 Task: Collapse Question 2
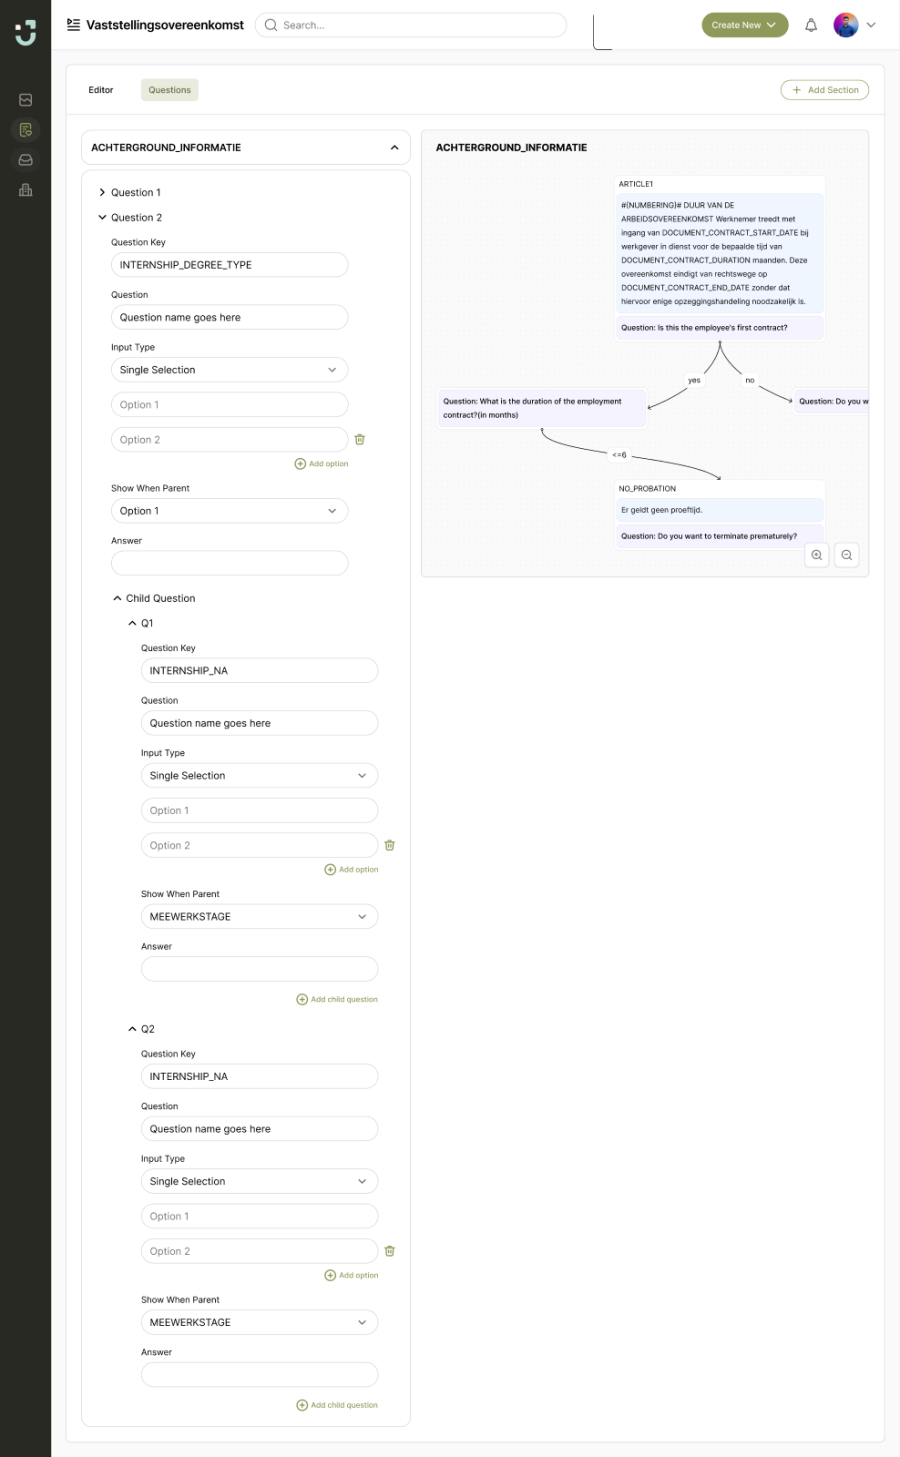pyautogui.click(x=130, y=217)
